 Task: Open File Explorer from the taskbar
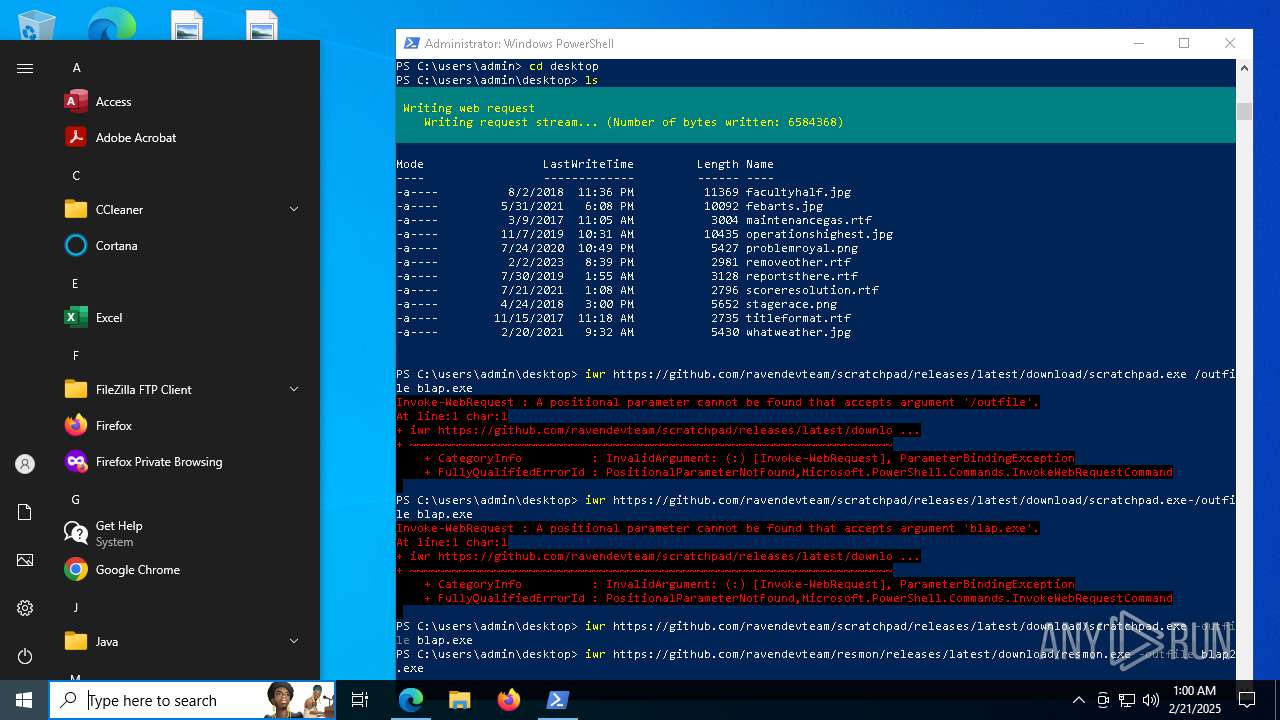tap(459, 700)
